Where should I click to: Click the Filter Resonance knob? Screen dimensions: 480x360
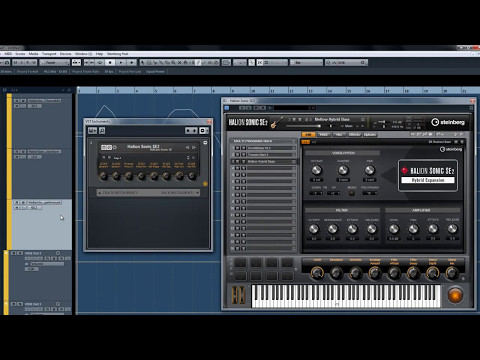333,229
